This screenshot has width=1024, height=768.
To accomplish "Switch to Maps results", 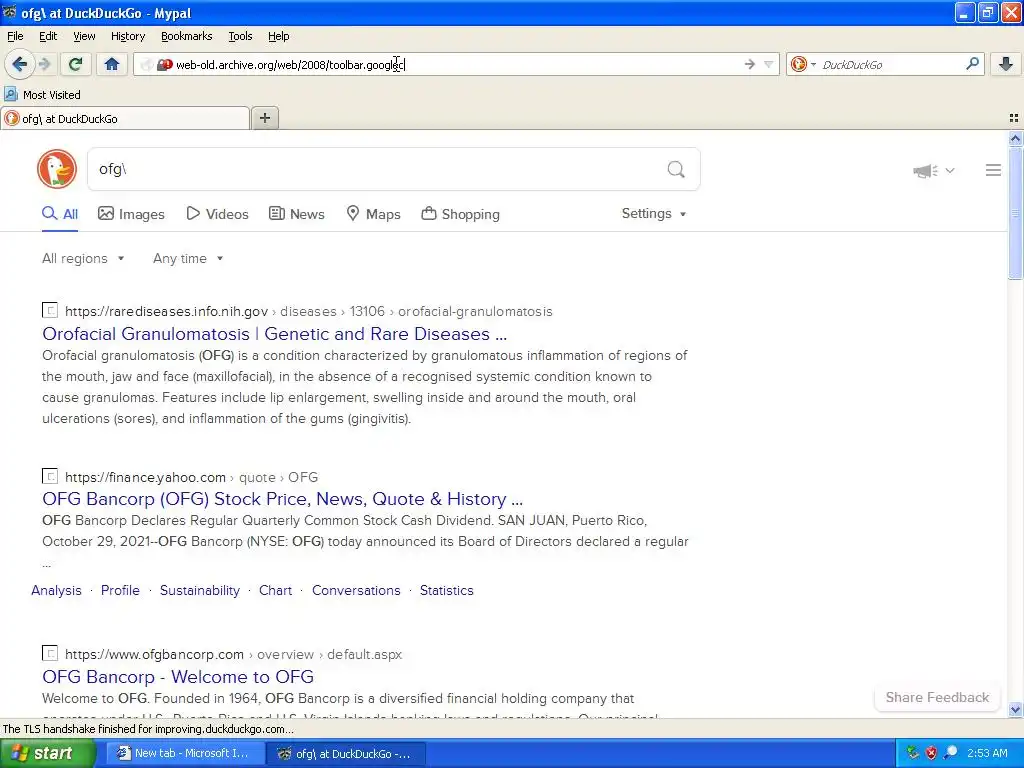I will pyautogui.click(x=373, y=214).
